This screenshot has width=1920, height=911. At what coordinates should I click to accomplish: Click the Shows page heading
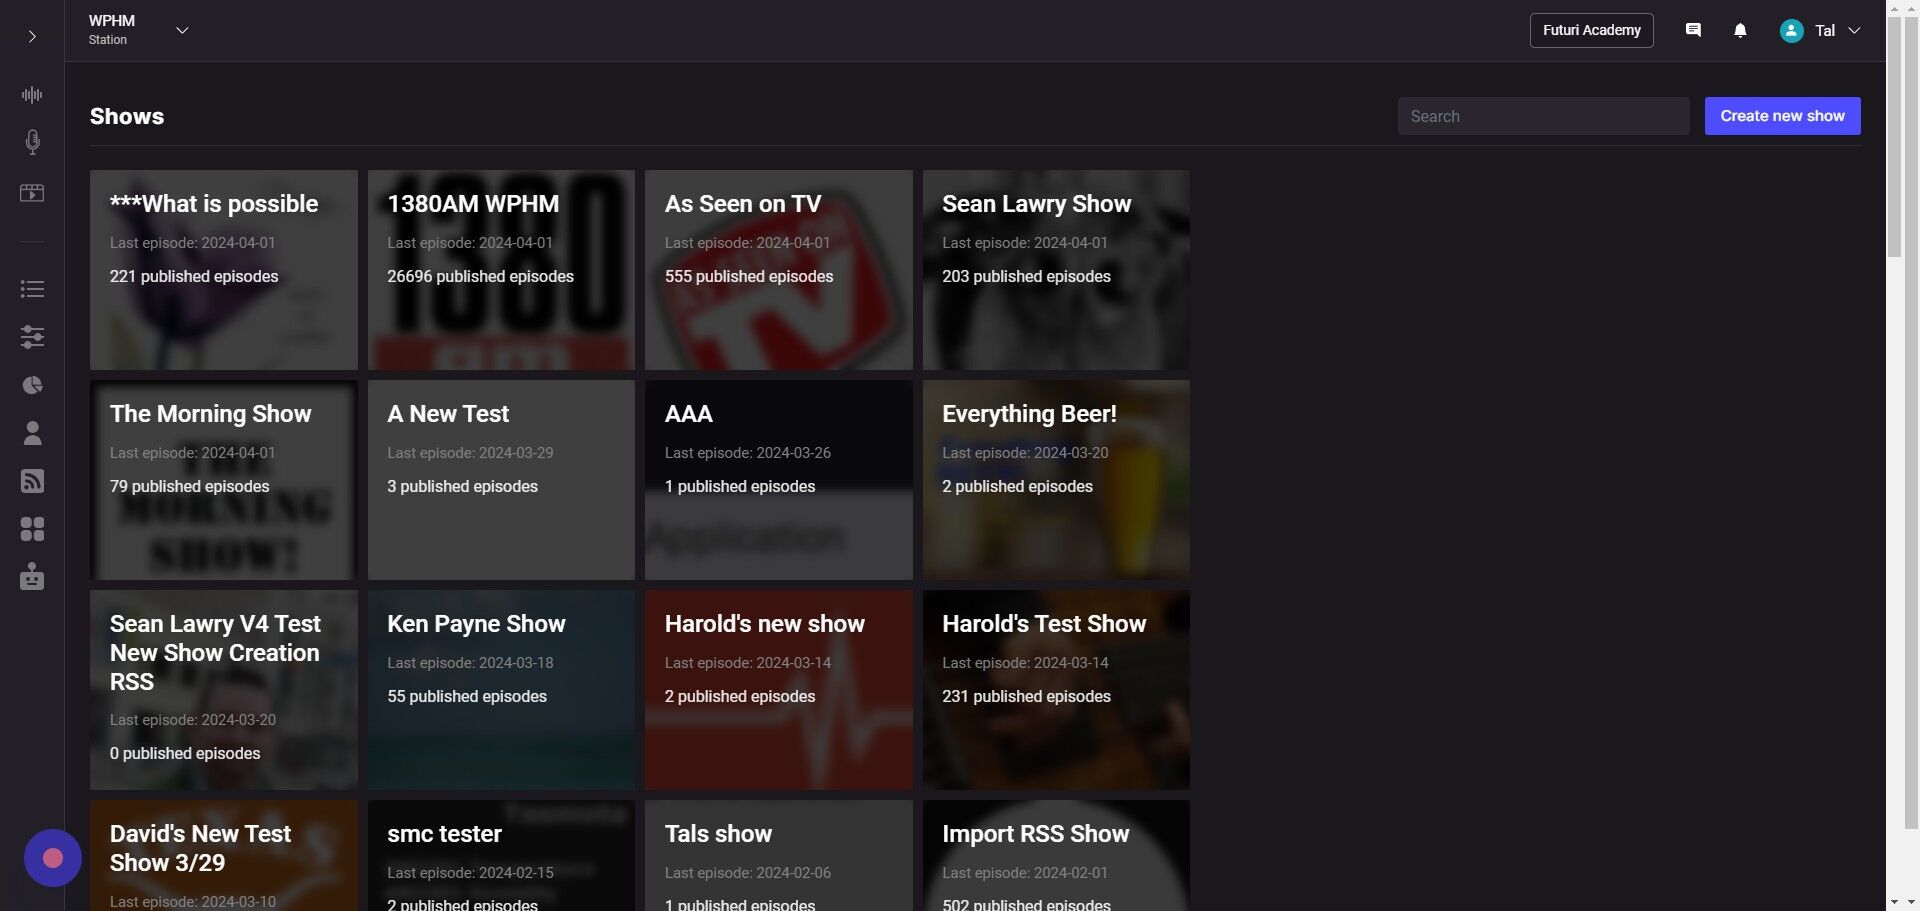[x=127, y=116]
